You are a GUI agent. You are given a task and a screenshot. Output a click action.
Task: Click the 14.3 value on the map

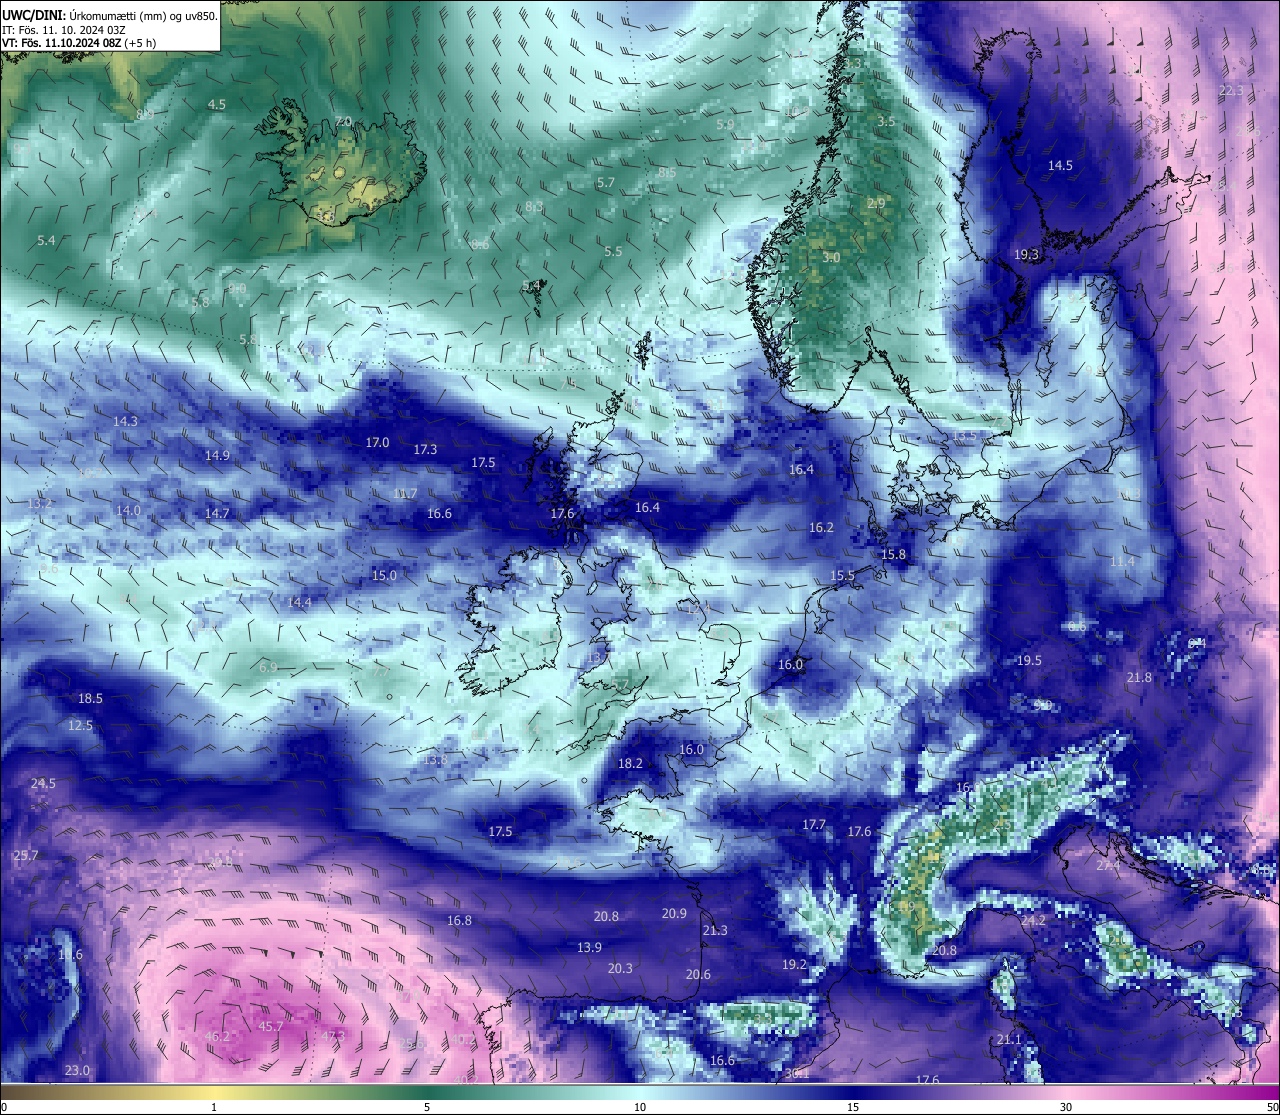(125, 421)
